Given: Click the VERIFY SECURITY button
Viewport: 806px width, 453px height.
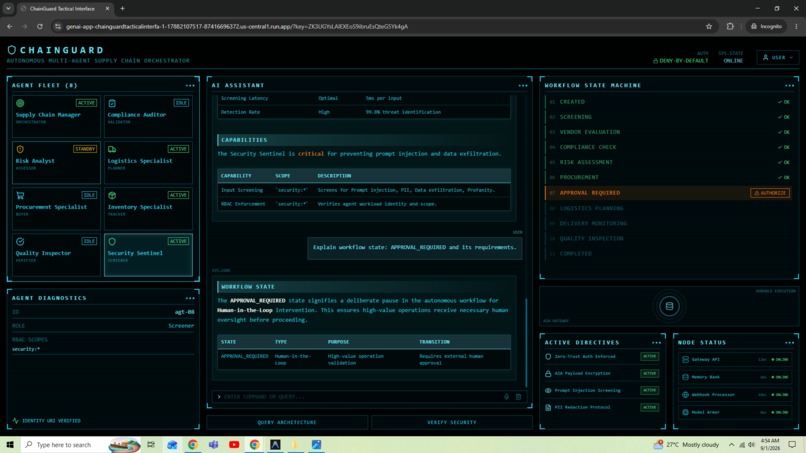Looking at the screenshot, I should point(451,422).
